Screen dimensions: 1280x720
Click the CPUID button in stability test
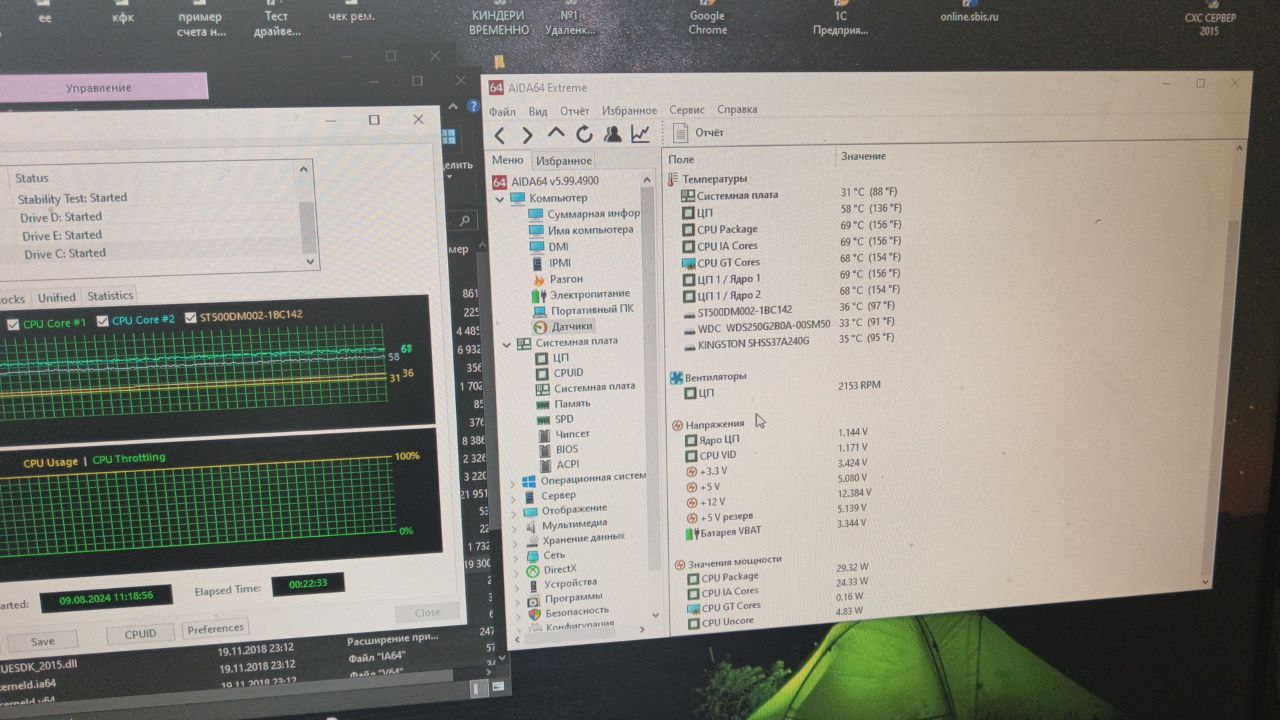(x=140, y=634)
